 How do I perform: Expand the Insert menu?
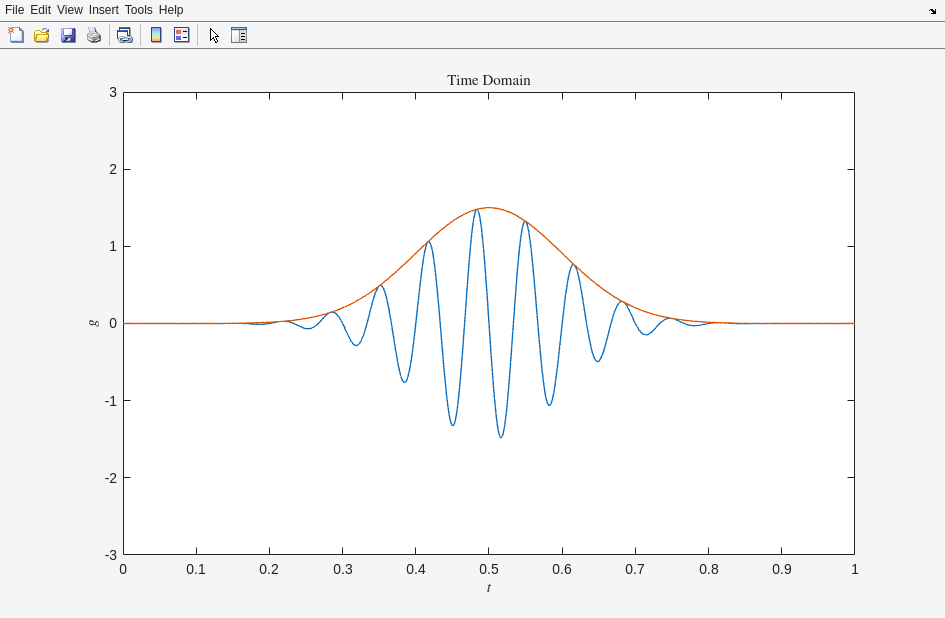pos(103,10)
